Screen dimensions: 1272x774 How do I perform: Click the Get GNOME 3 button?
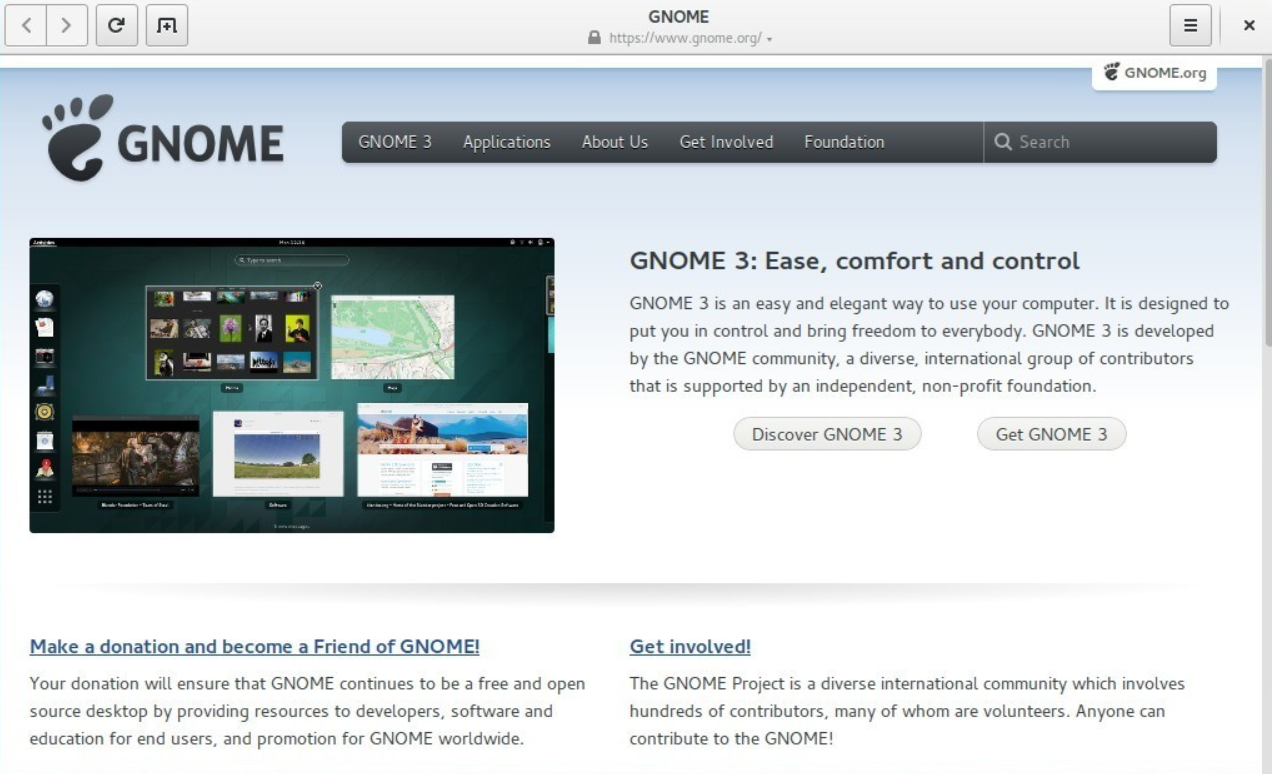click(x=1051, y=434)
